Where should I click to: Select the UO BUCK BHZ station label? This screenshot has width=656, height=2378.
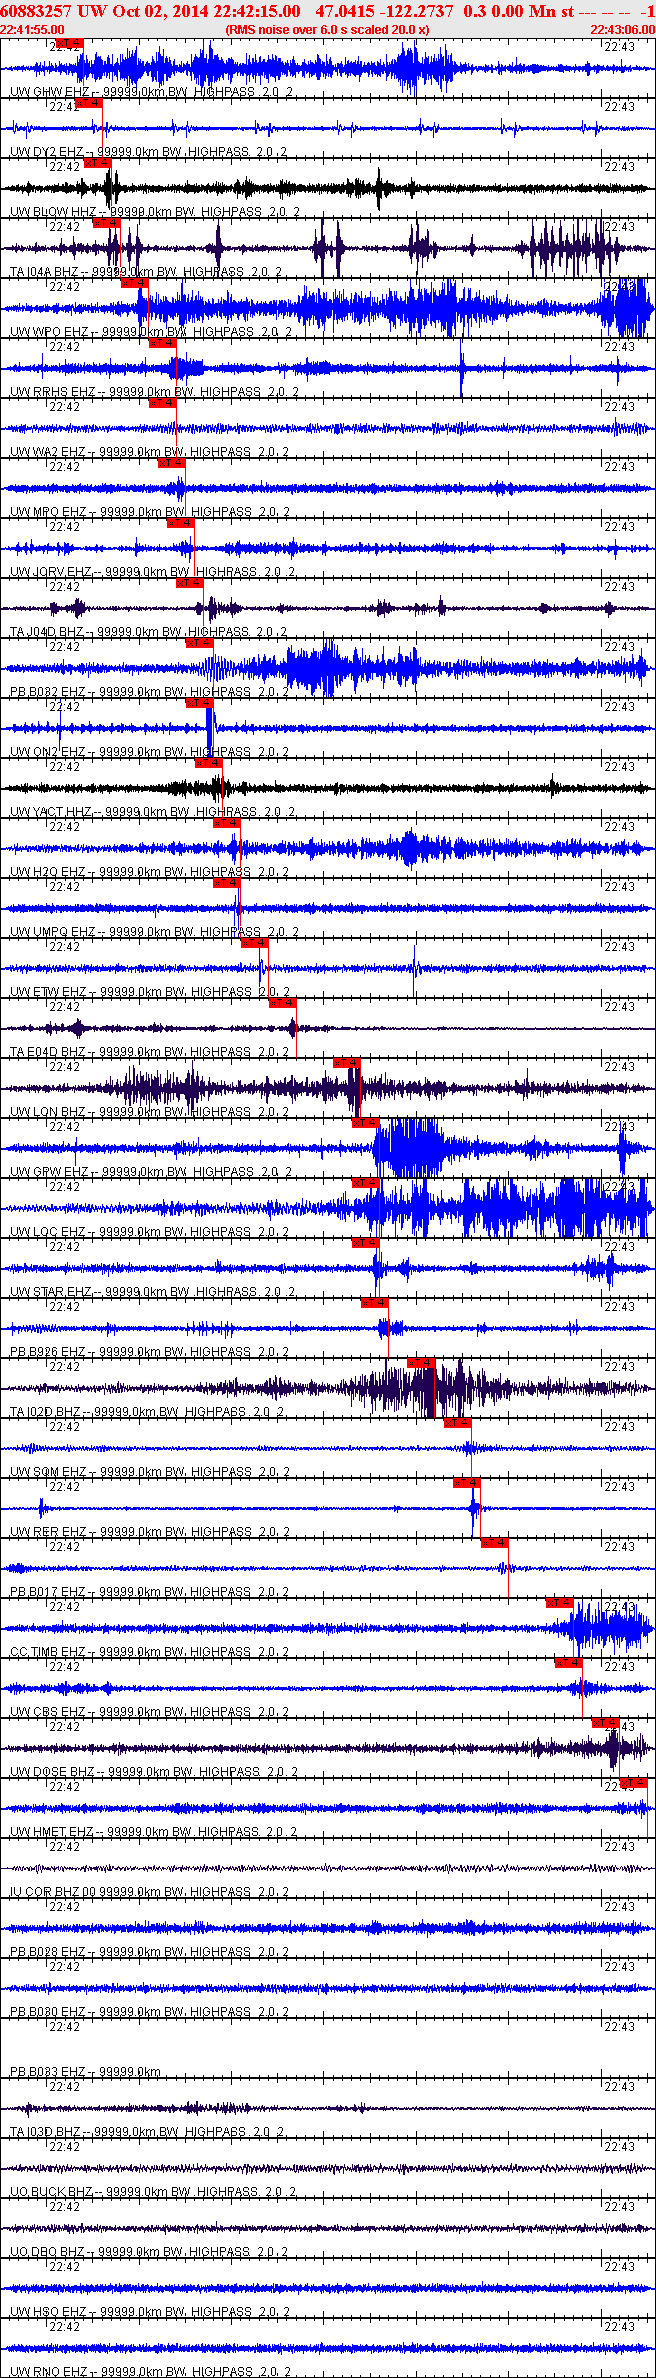pos(53,2192)
